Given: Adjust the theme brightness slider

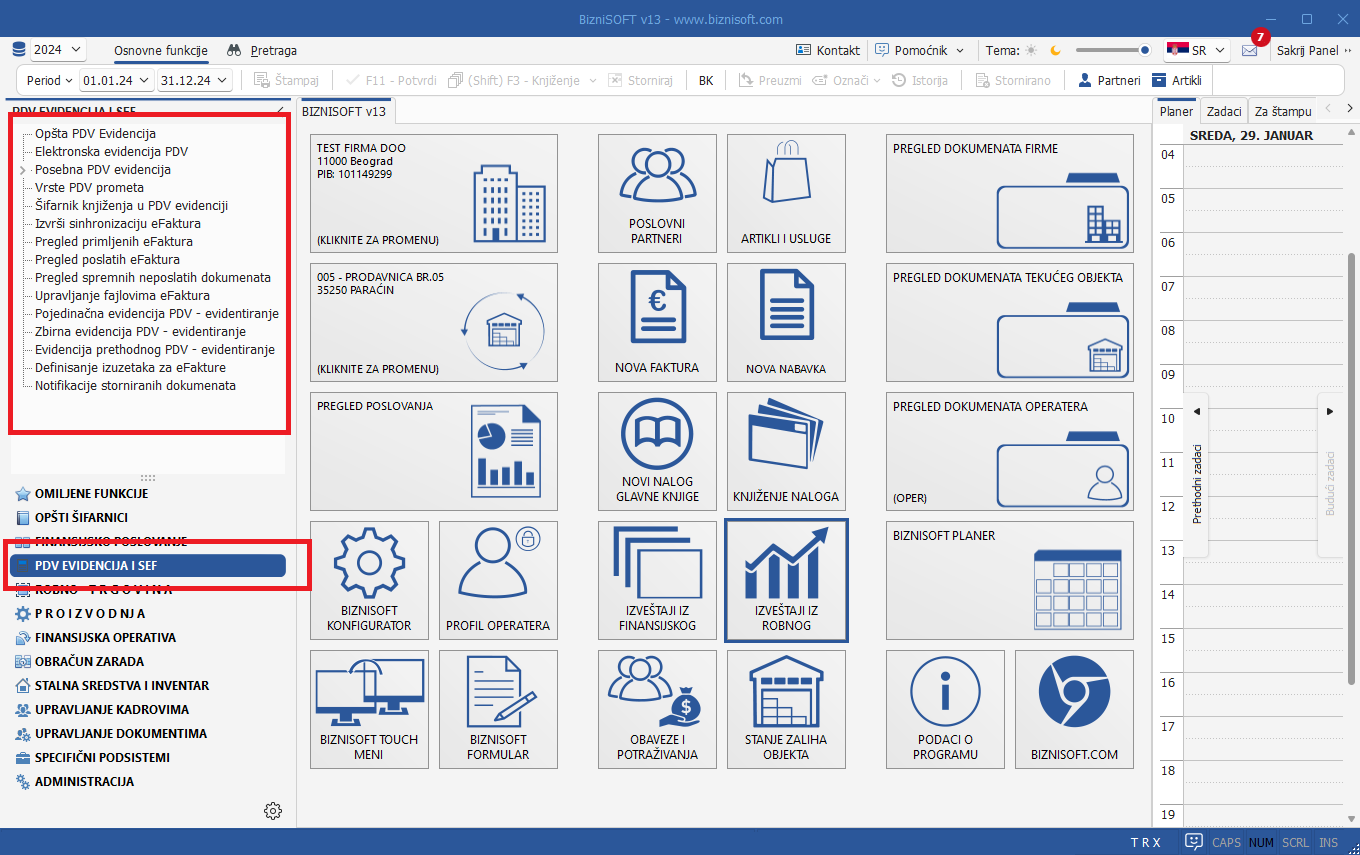Looking at the screenshot, I should click(1112, 50).
